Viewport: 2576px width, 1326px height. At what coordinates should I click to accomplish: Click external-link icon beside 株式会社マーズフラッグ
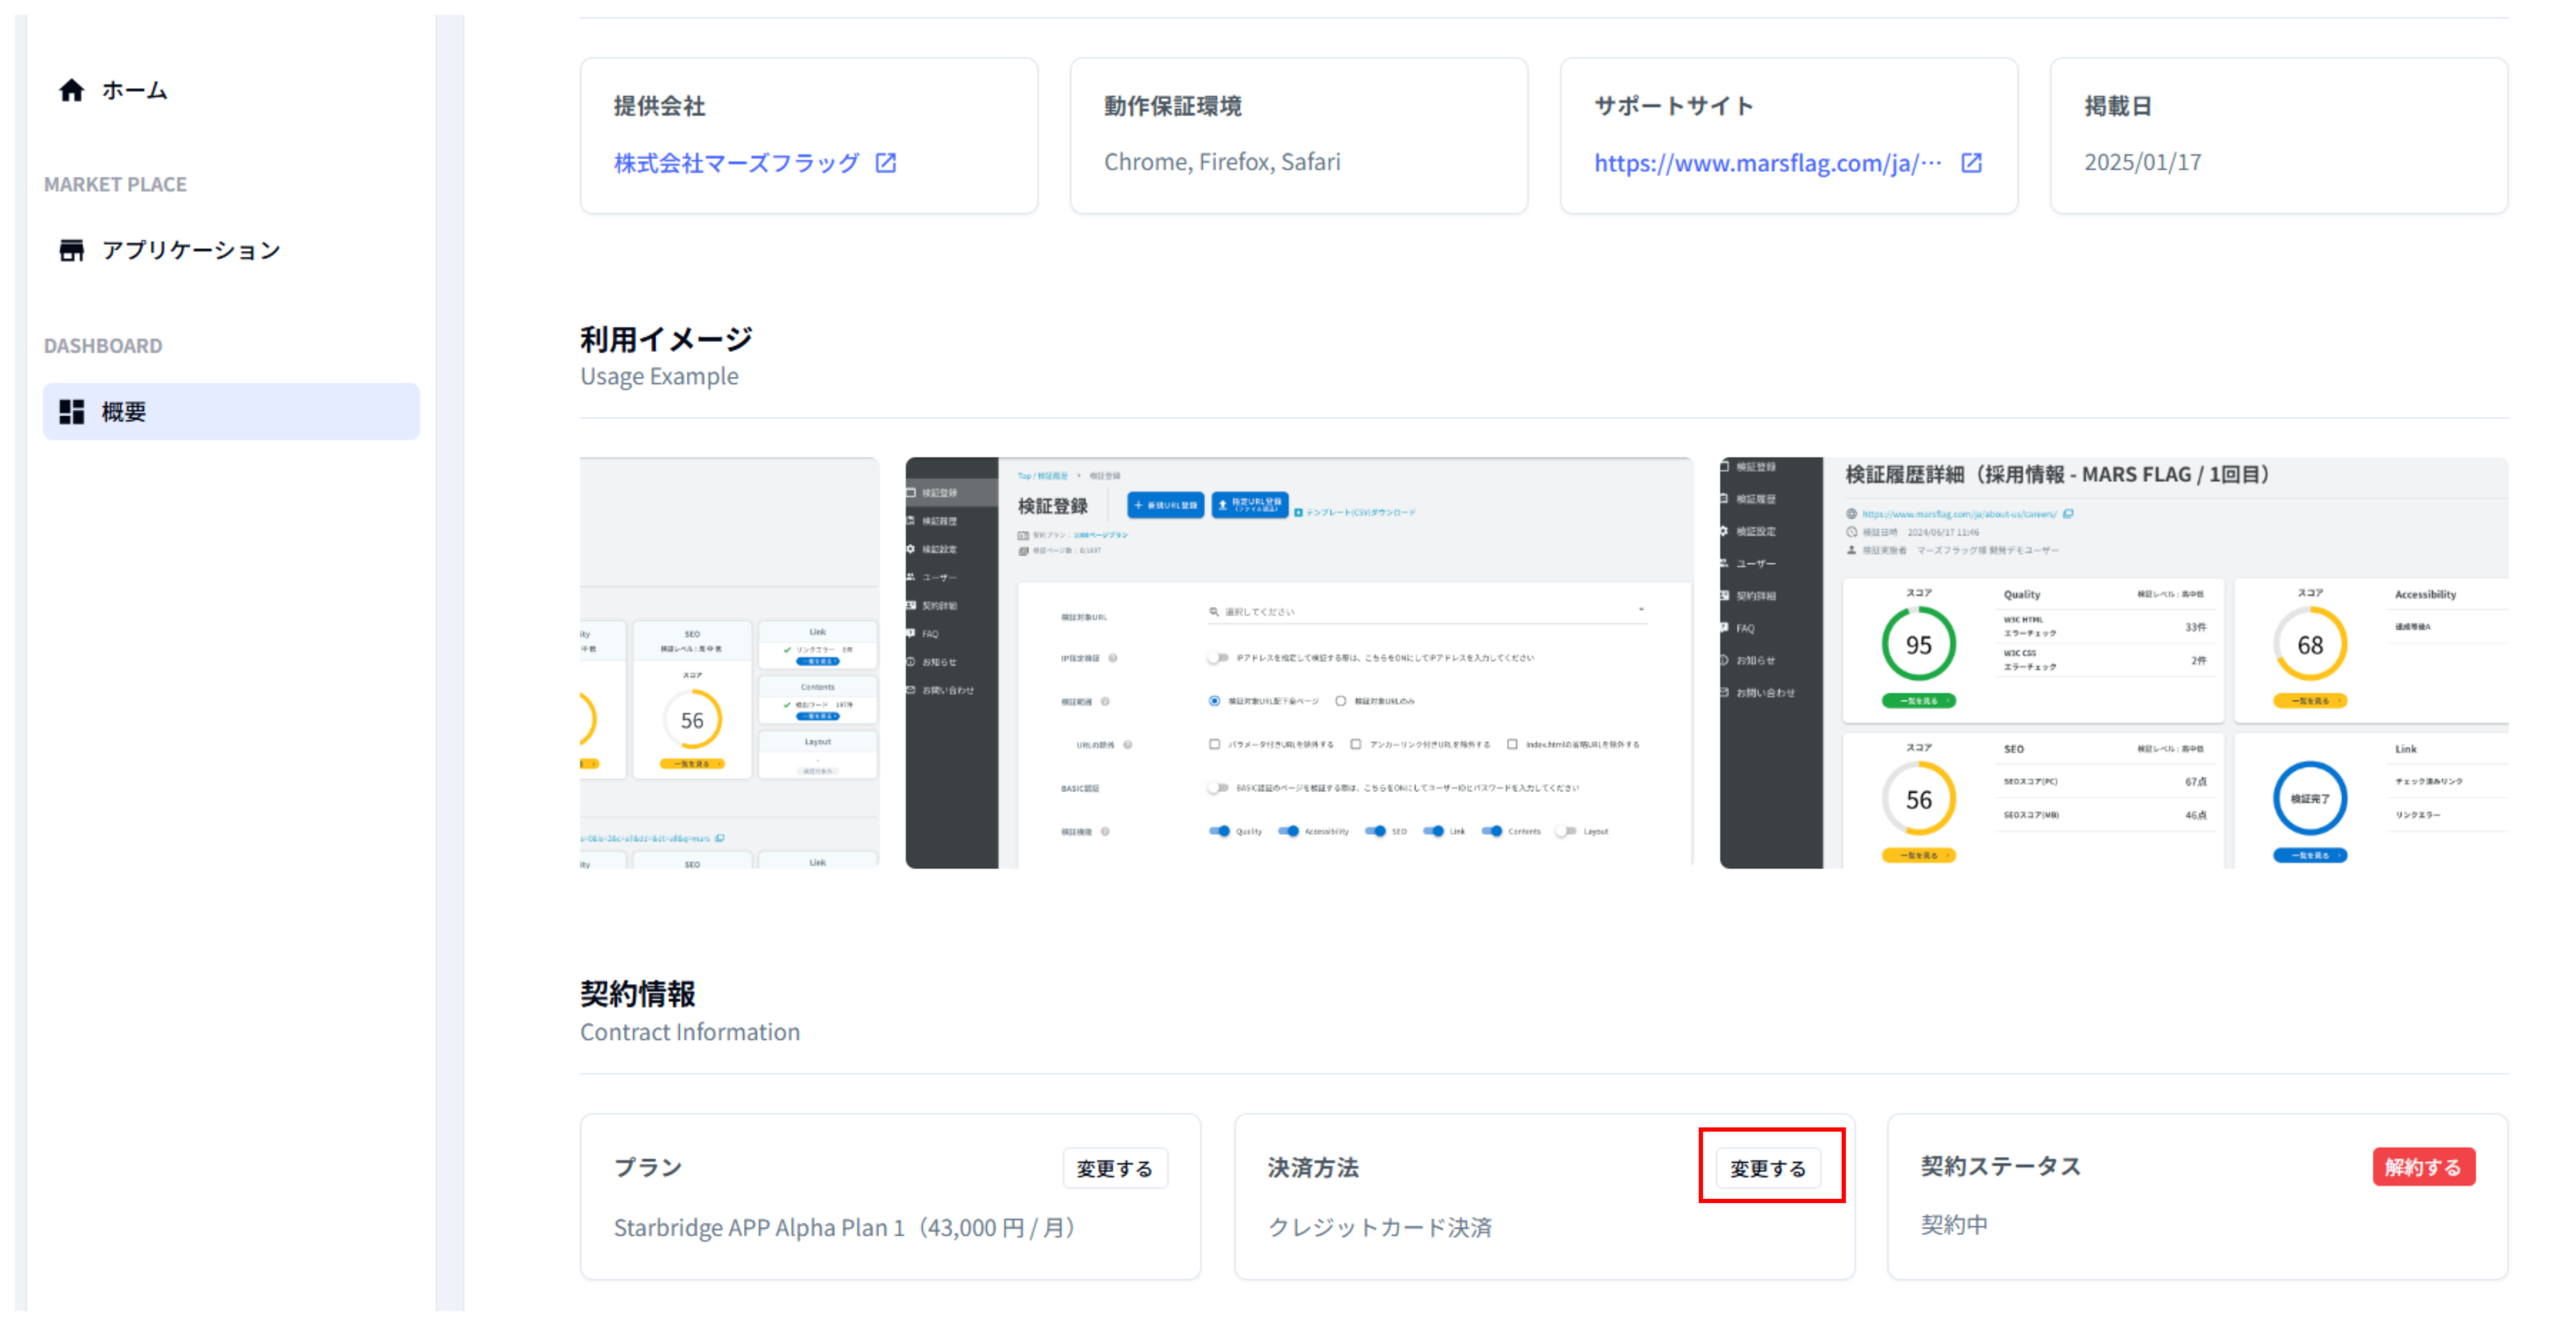click(886, 163)
